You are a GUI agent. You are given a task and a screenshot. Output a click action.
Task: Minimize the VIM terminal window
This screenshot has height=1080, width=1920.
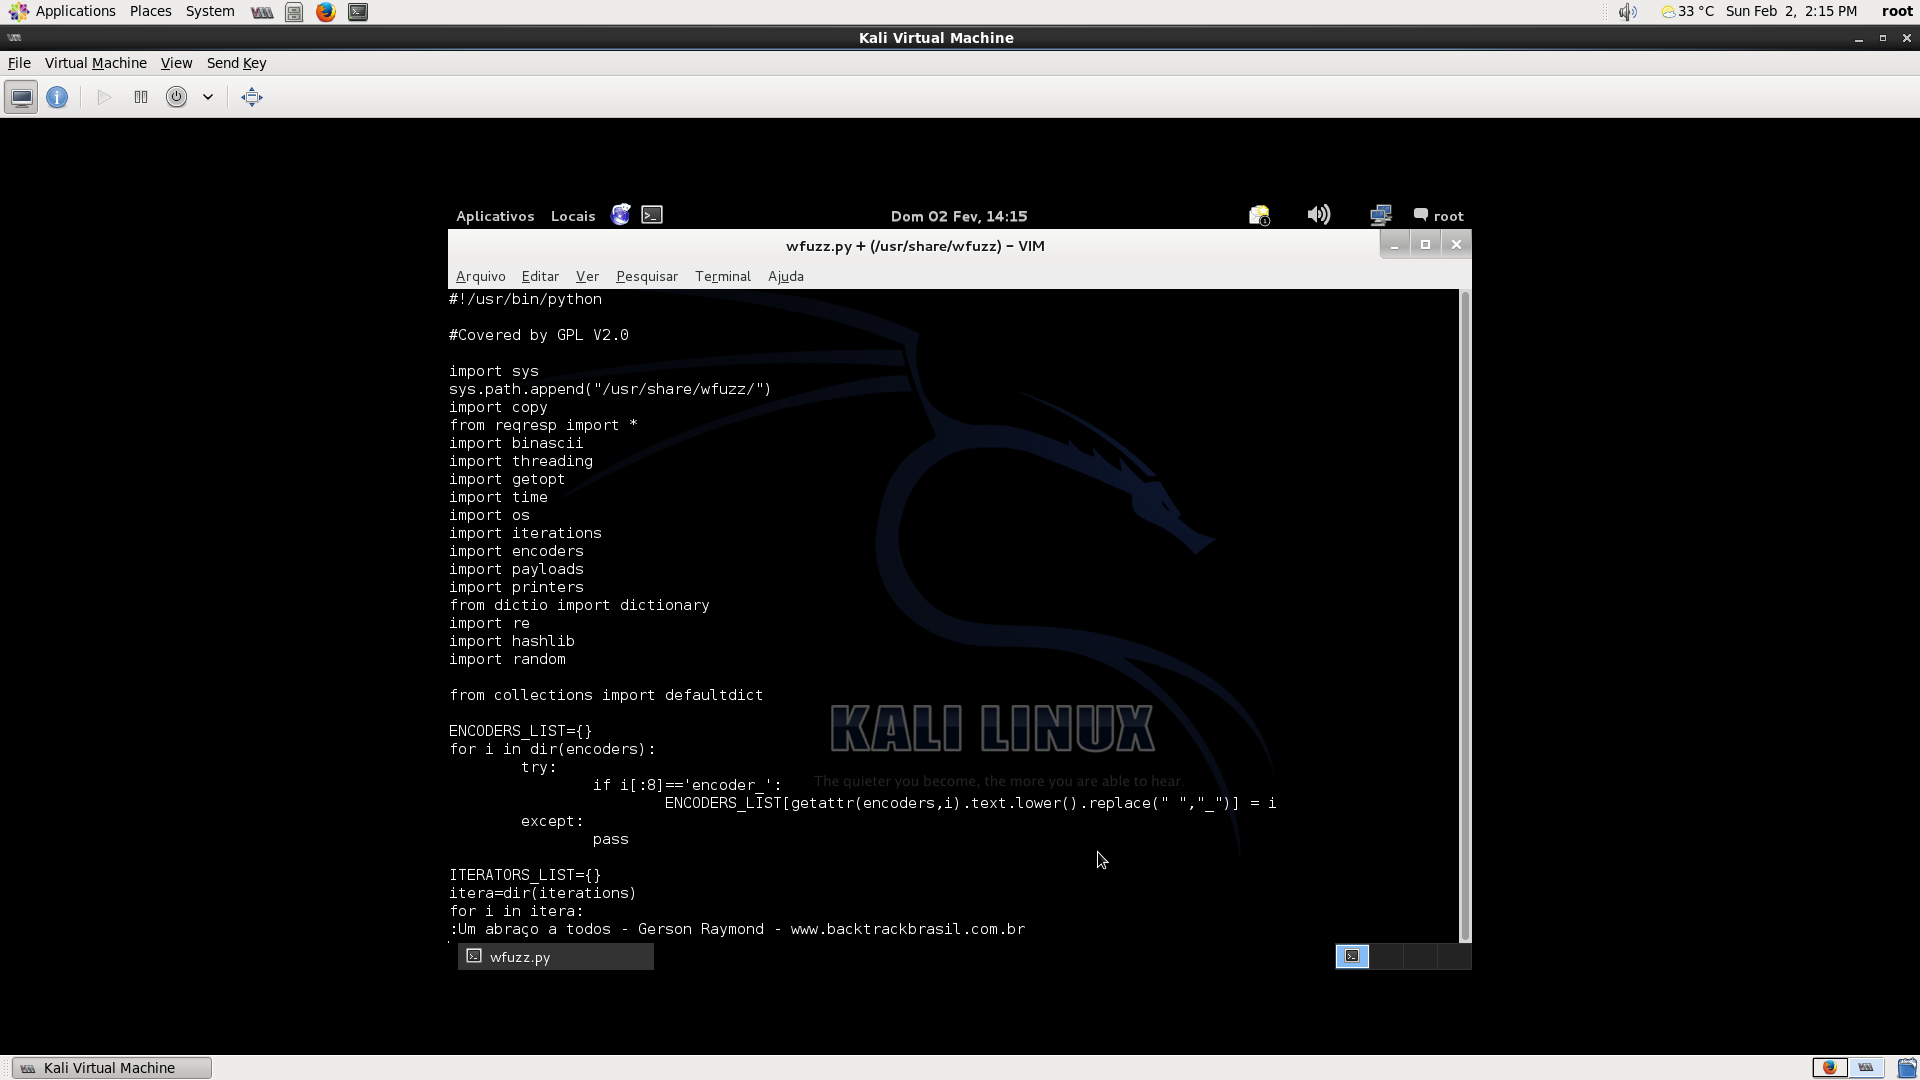(1394, 244)
